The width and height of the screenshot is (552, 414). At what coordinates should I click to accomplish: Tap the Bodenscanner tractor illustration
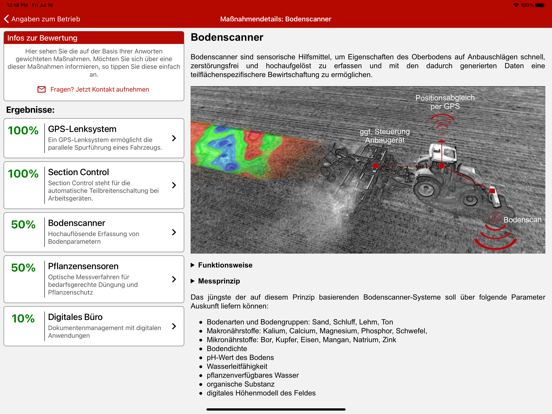click(x=368, y=170)
